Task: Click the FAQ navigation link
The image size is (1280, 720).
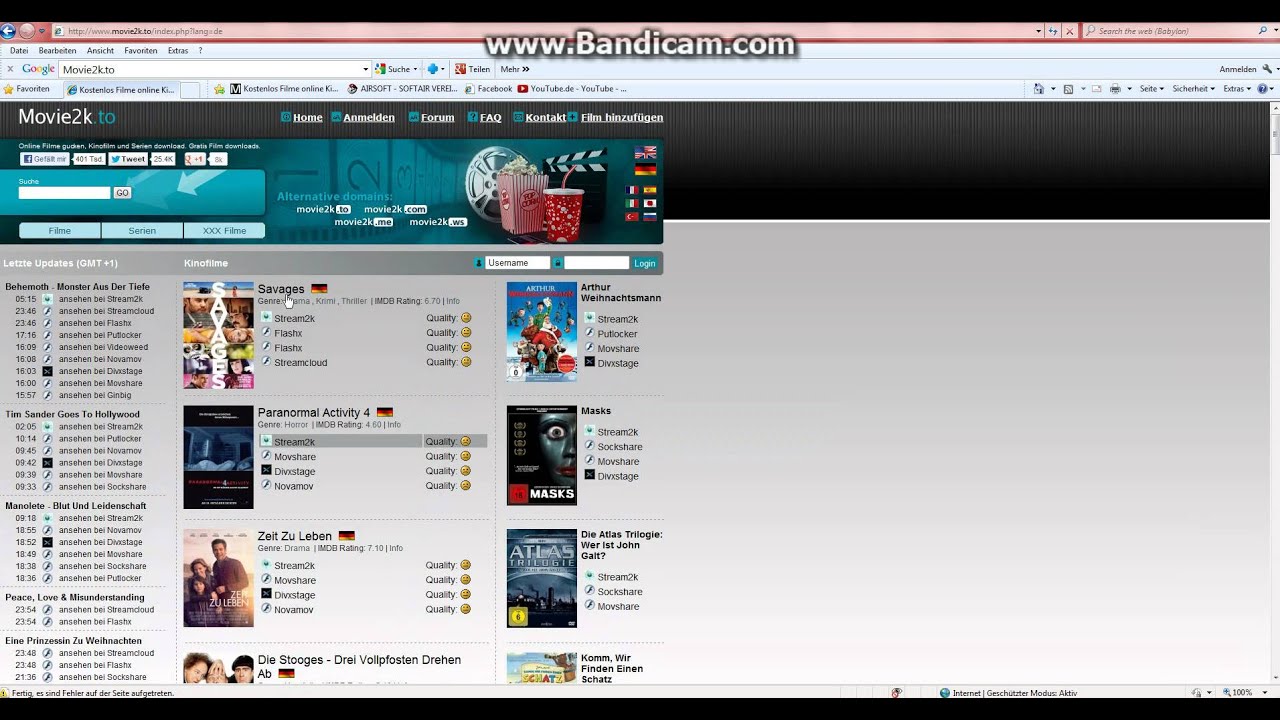Action: 490,117
